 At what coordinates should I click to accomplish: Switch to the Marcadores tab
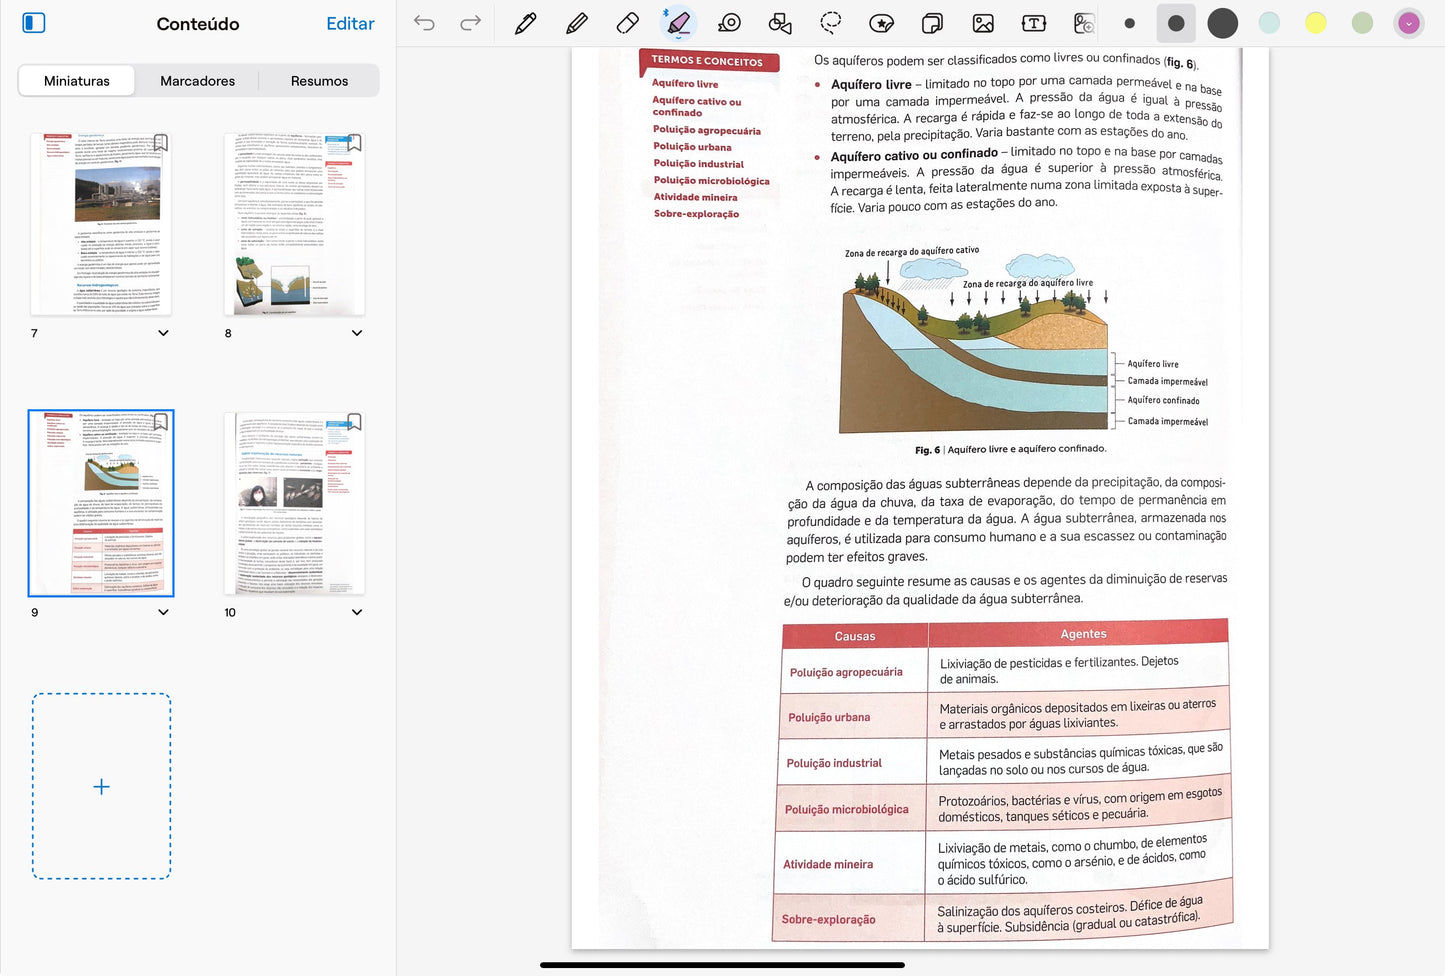point(197,81)
